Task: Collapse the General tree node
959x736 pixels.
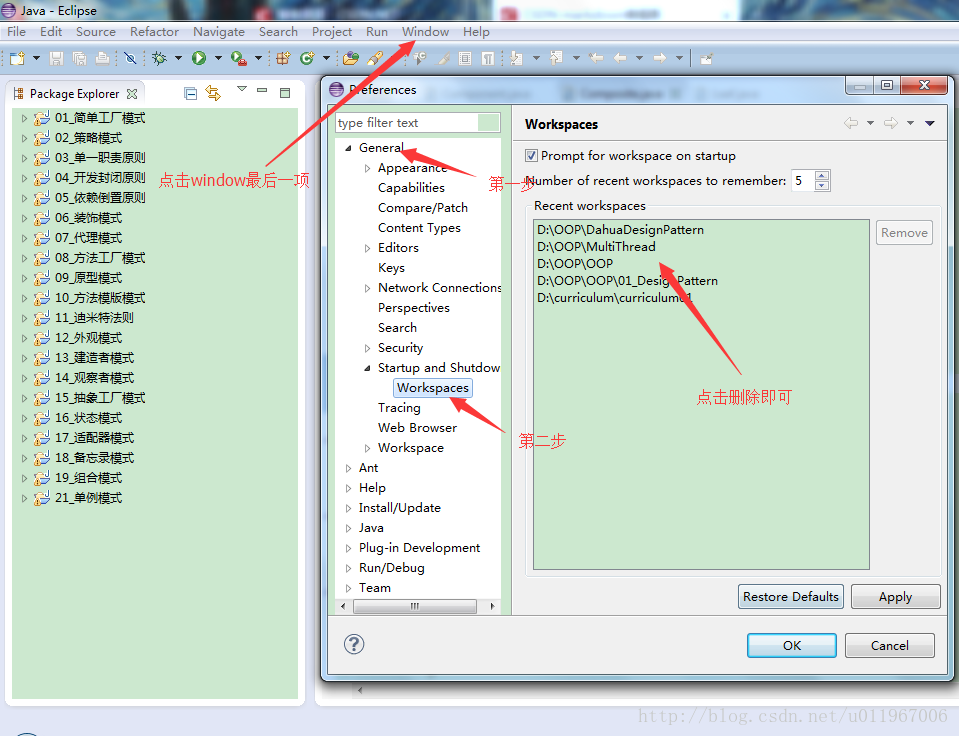Action: (348, 148)
